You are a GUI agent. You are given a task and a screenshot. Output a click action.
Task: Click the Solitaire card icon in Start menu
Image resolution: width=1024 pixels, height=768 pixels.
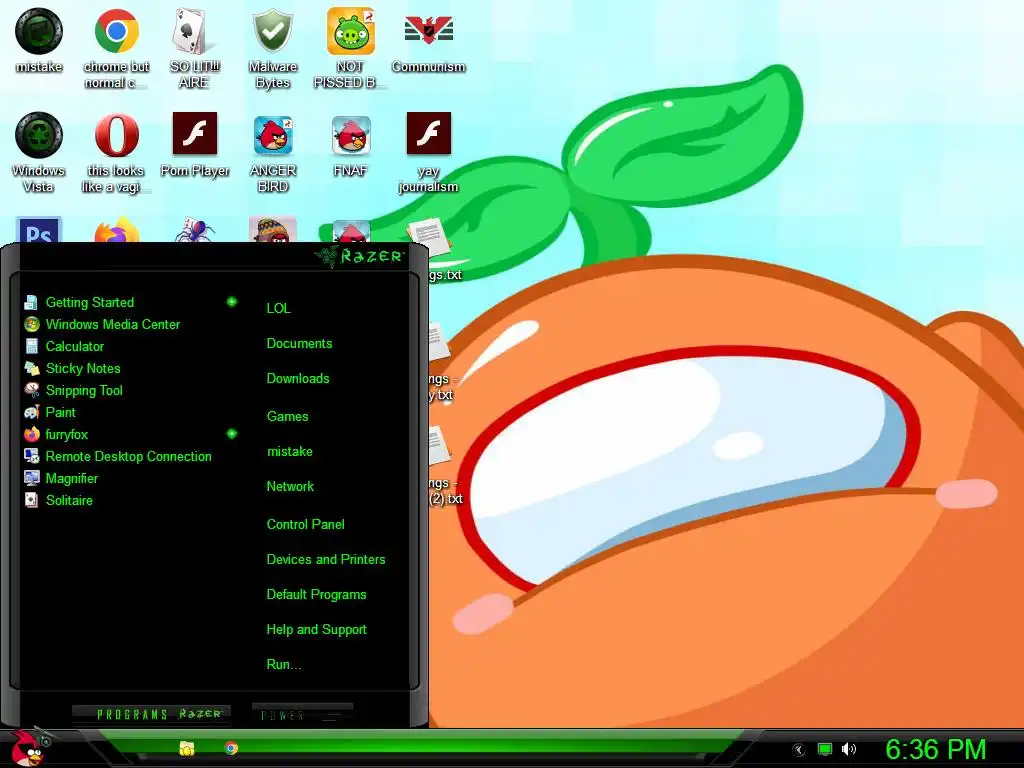[x=31, y=500]
